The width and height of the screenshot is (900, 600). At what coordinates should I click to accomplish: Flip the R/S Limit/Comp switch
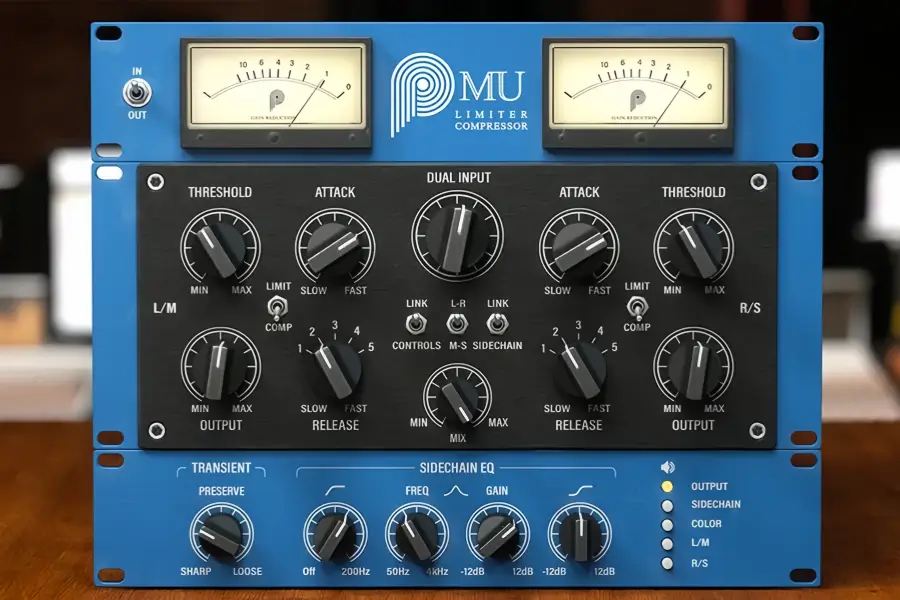pos(637,308)
